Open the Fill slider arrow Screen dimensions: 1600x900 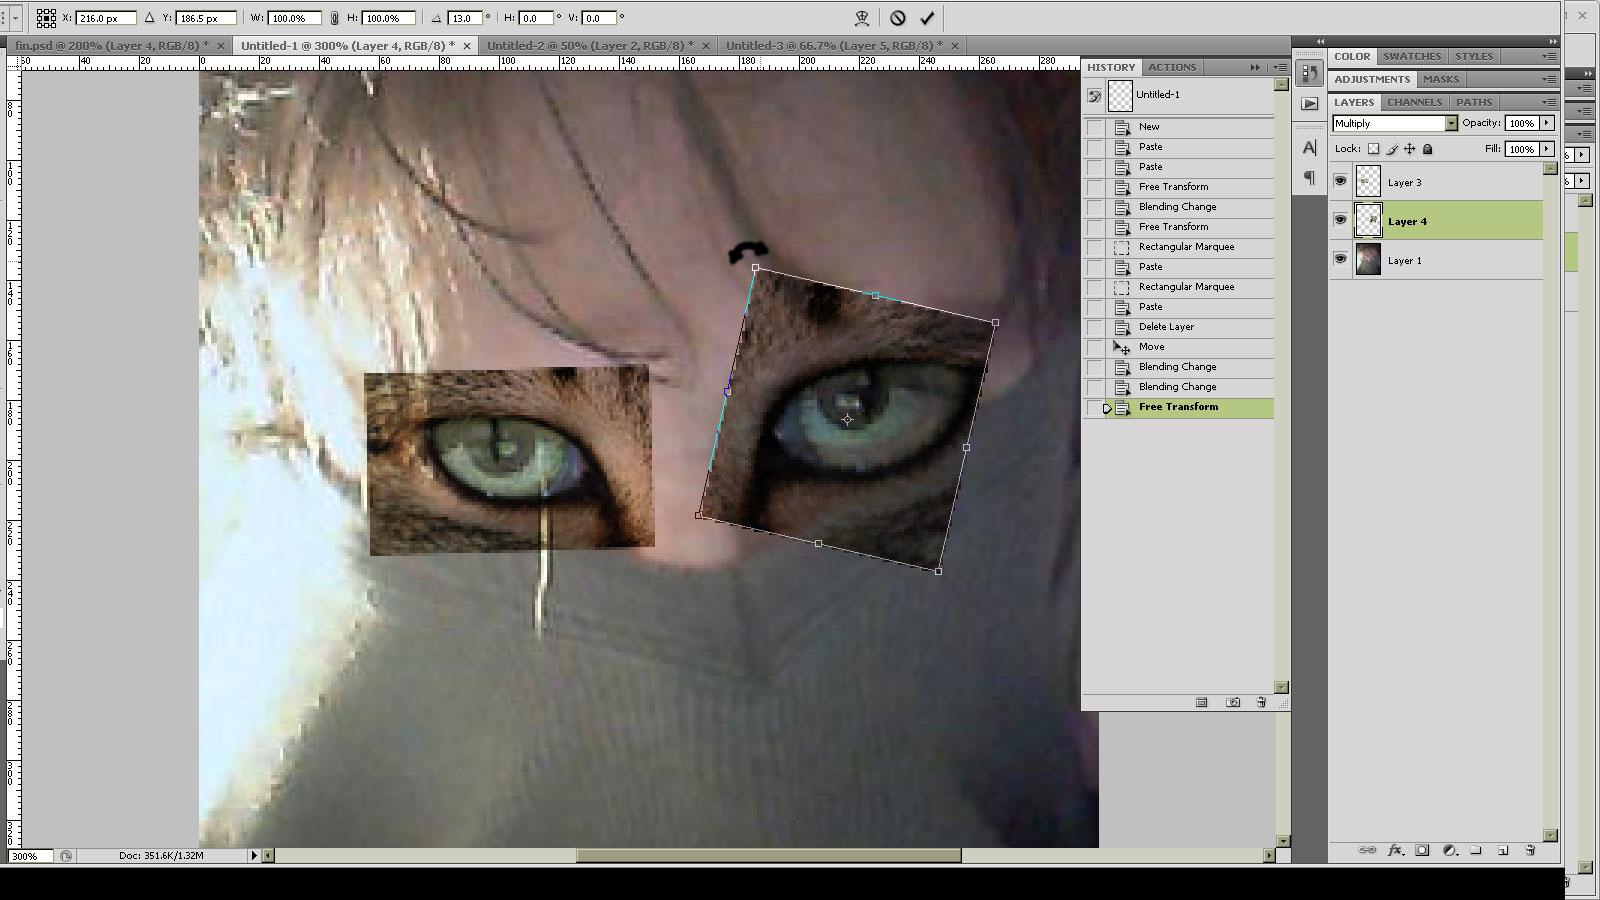tap(1547, 149)
